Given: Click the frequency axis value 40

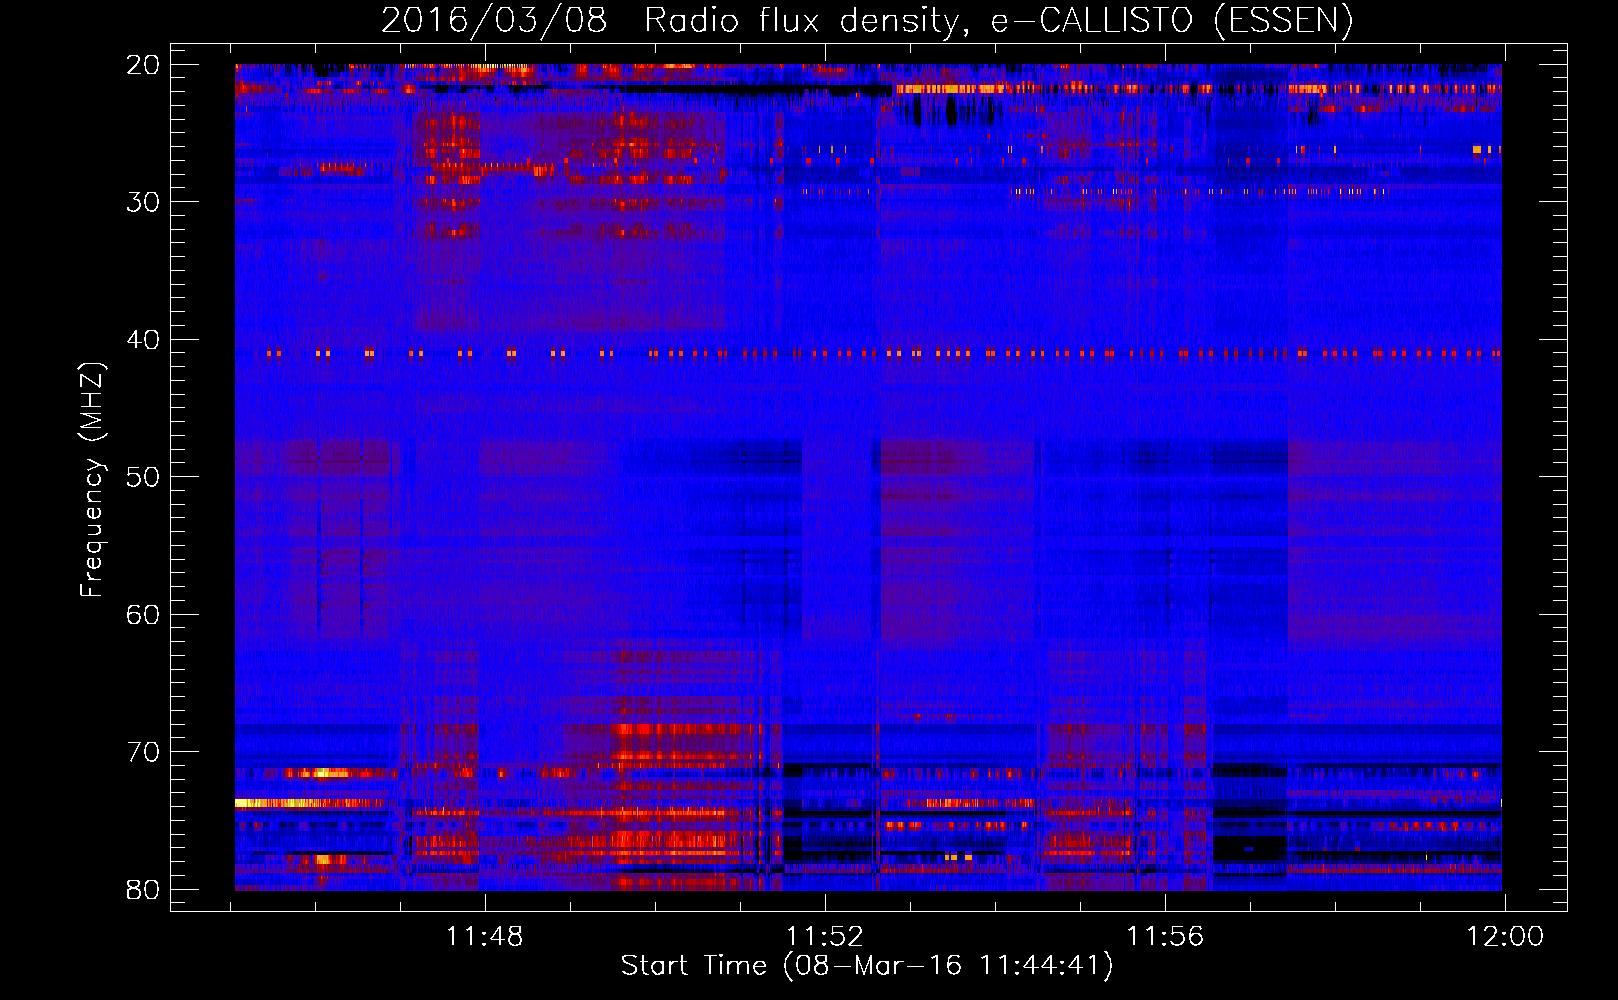Looking at the screenshot, I should pyautogui.click(x=143, y=340).
